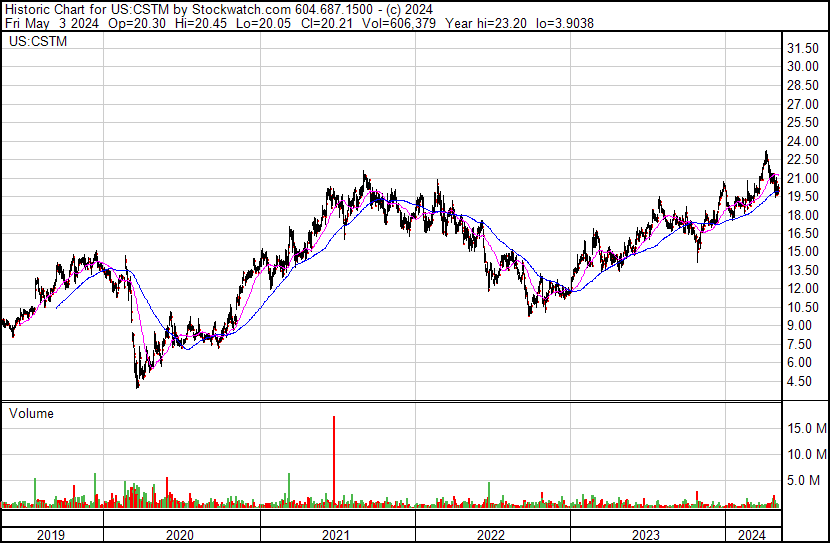Image resolution: width=830 pixels, height=543 pixels.
Task: Click the 15.0 M volume axis label
Action: 806,428
